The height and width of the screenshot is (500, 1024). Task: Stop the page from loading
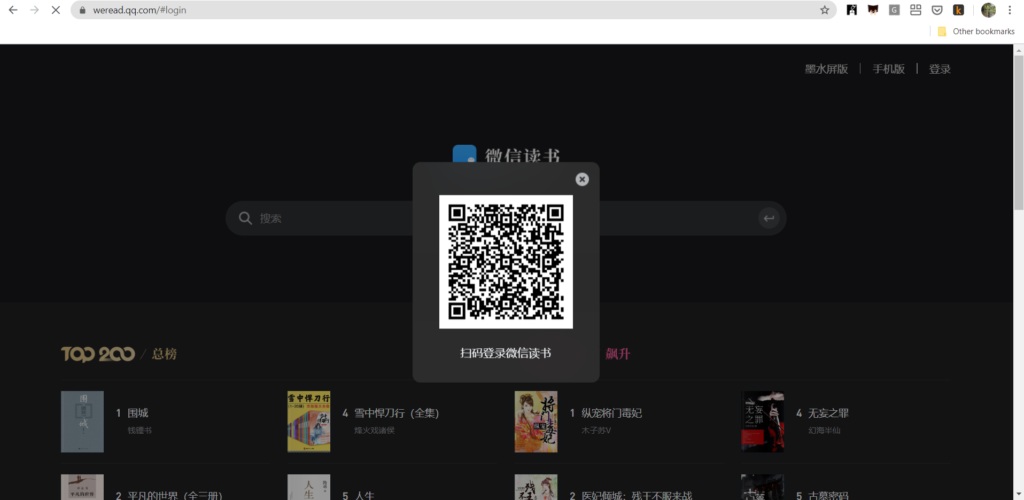pyautogui.click(x=56, y=10)
